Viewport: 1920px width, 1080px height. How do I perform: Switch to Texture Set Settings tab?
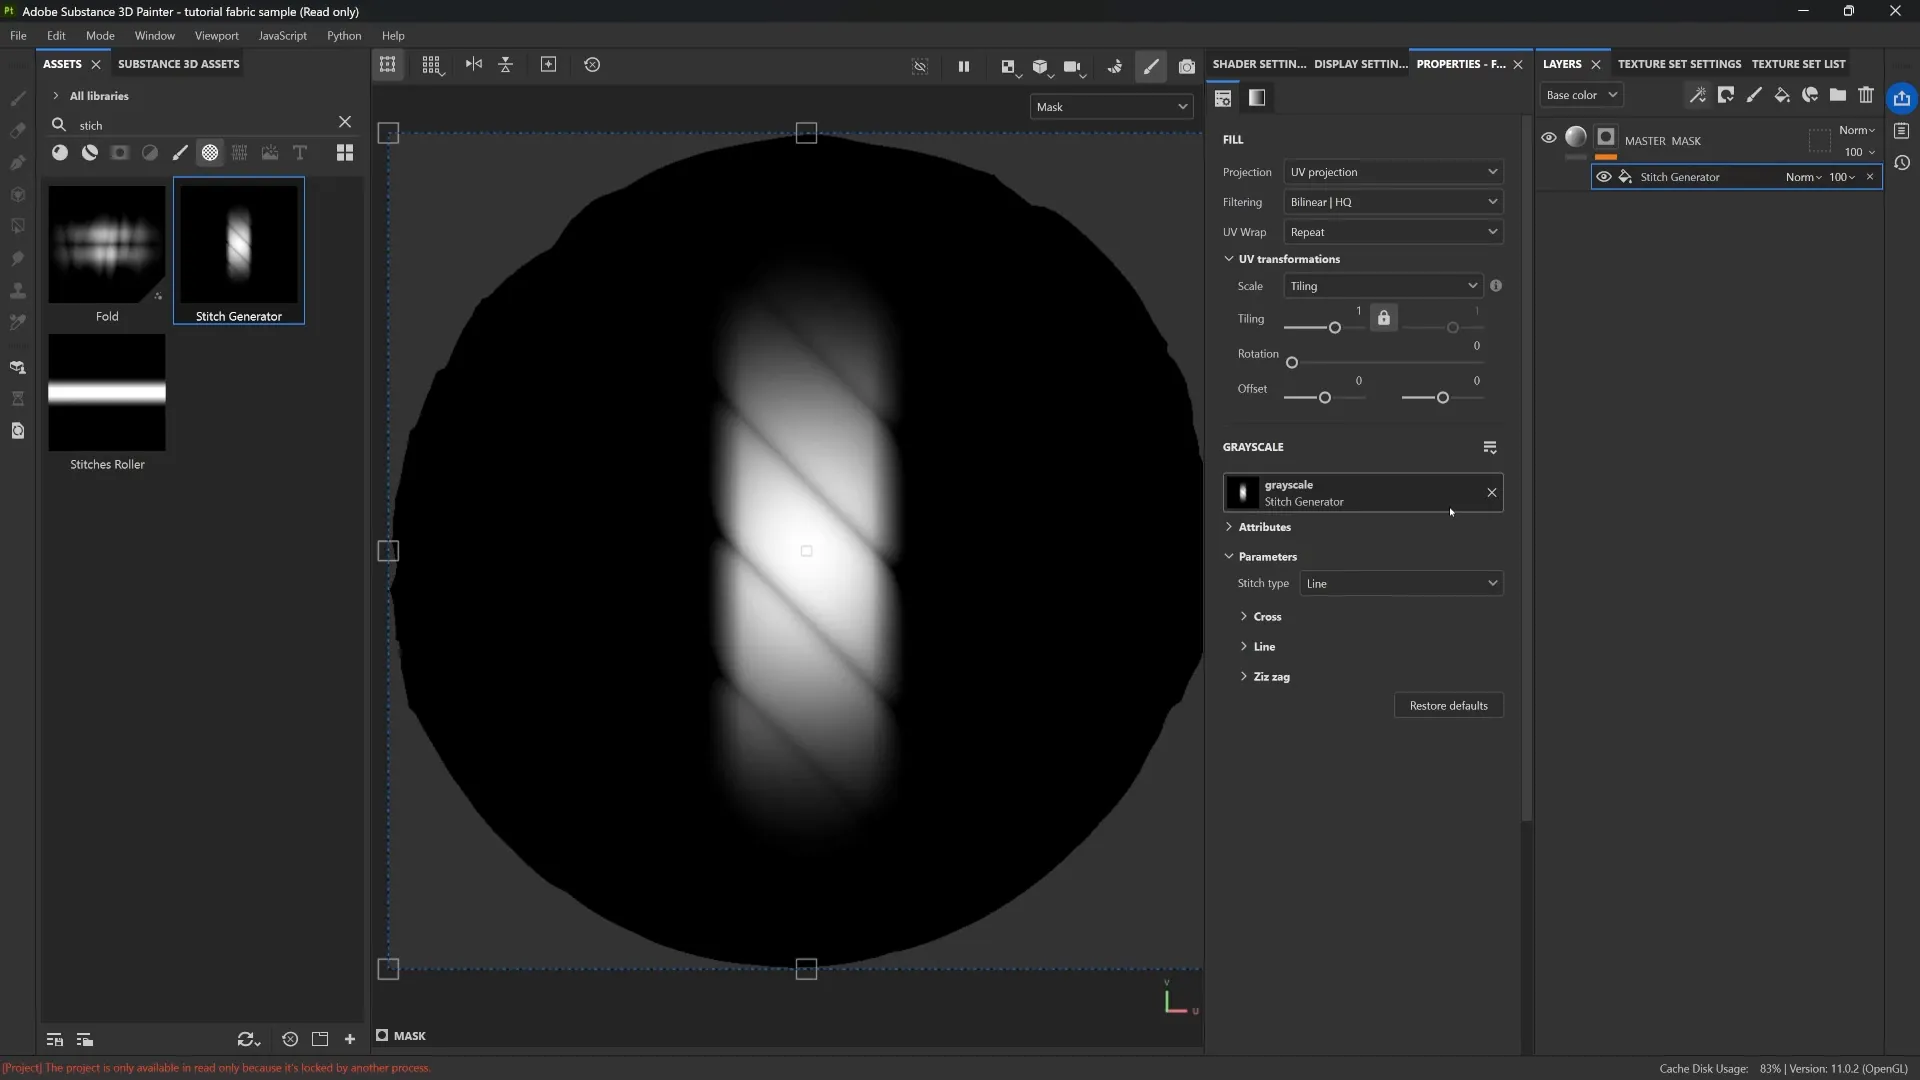(x=1679, y=64)
